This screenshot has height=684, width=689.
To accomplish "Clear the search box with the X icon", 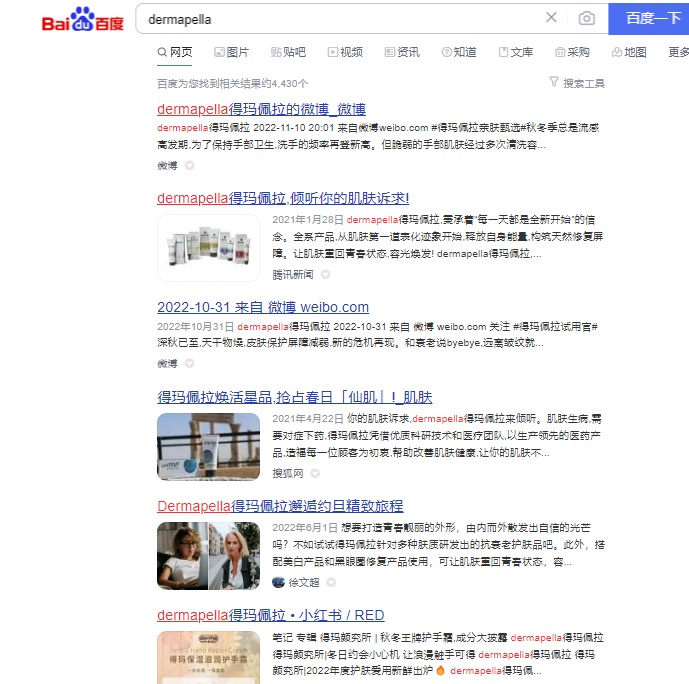I will tap(551, 18).
